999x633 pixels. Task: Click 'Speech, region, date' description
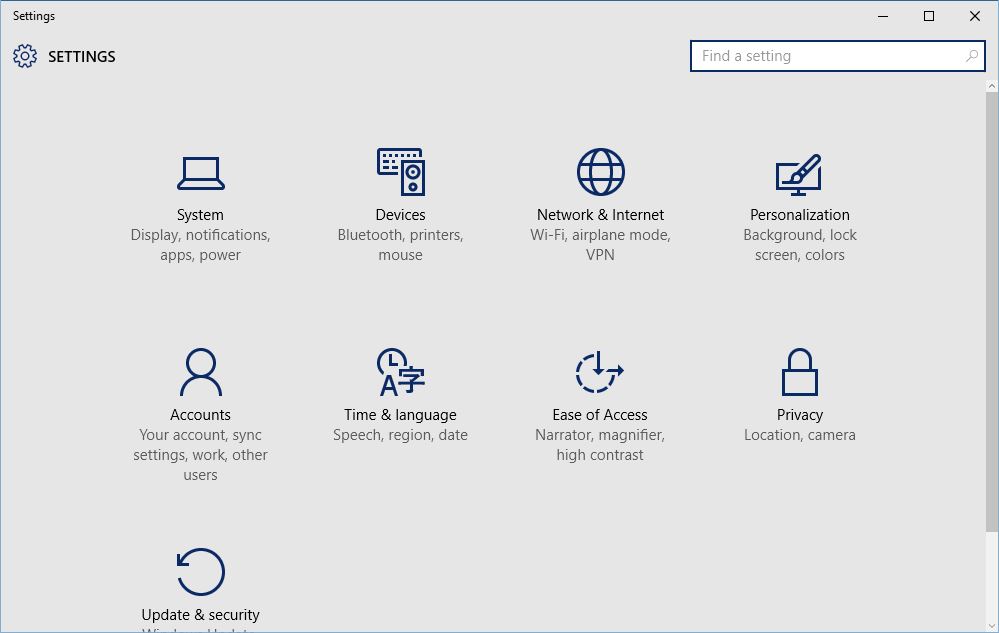click(x=400, y=435)
